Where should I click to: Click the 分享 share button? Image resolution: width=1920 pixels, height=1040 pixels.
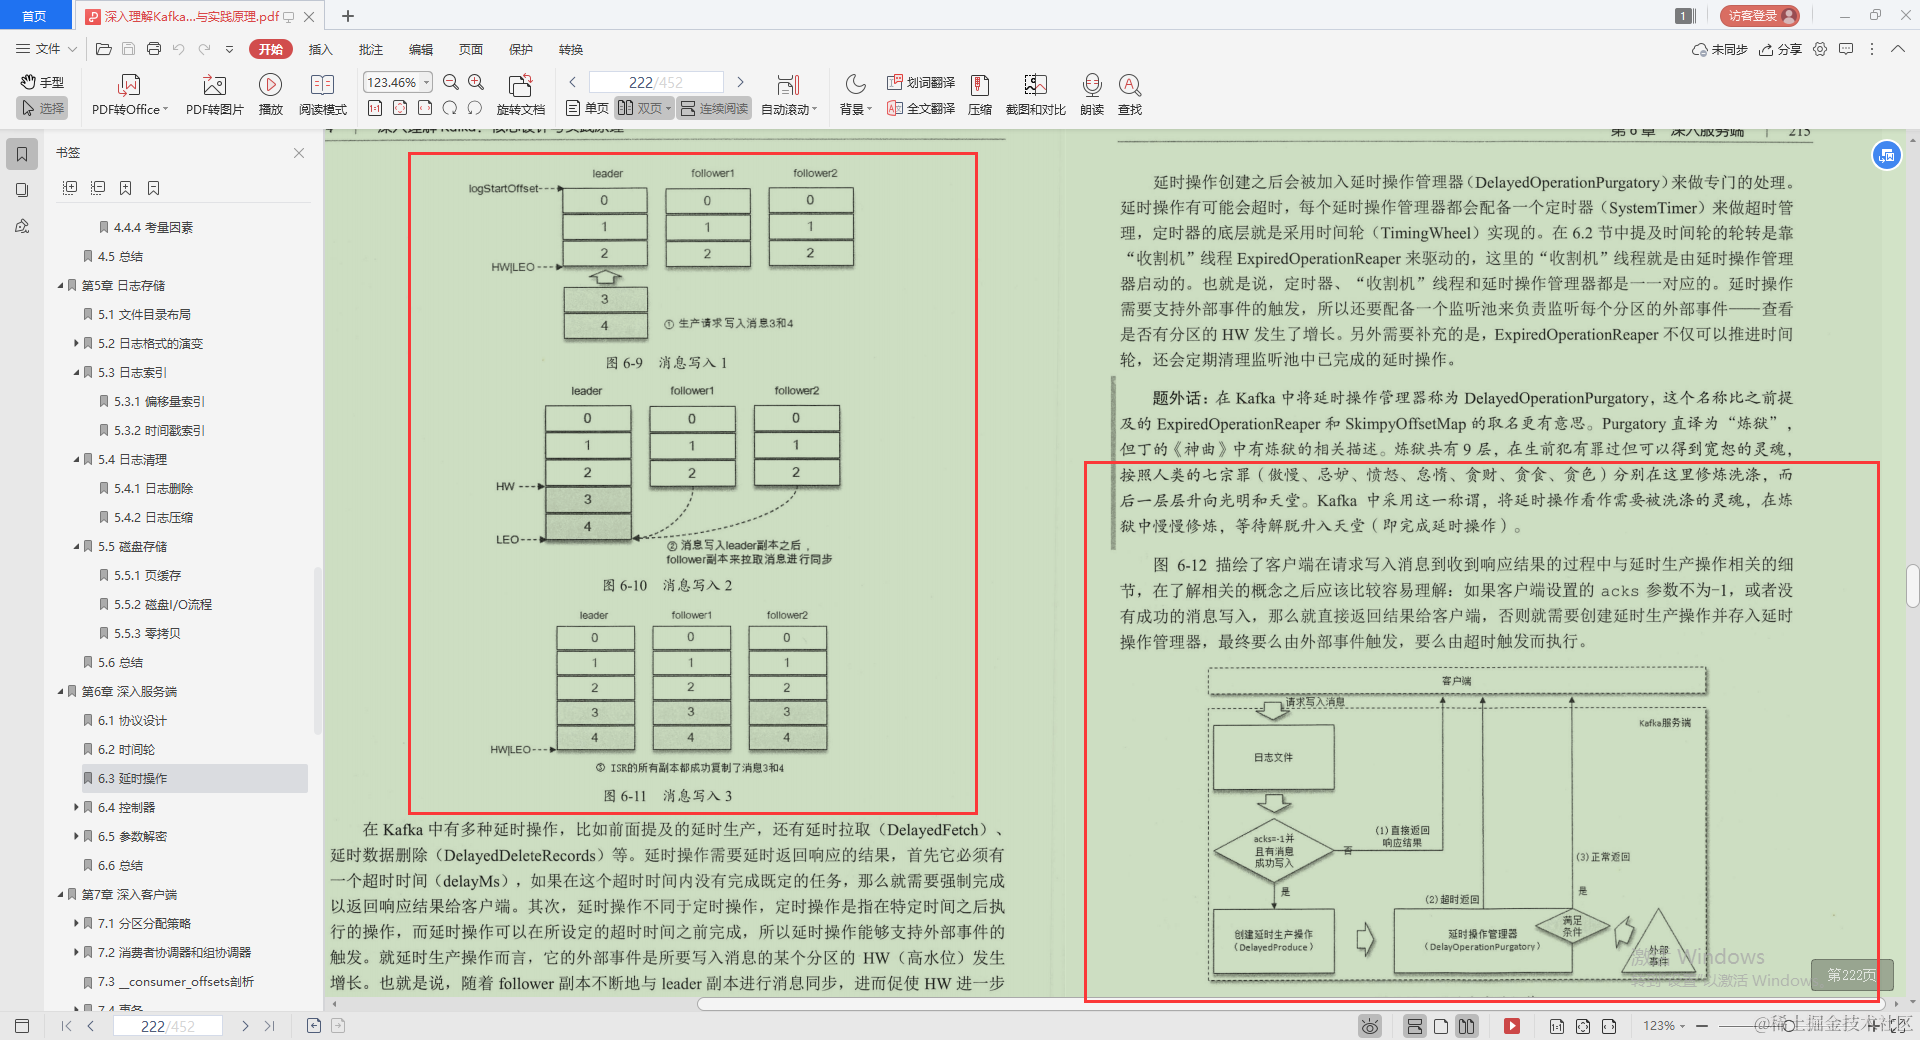(x=1780, y=49)
